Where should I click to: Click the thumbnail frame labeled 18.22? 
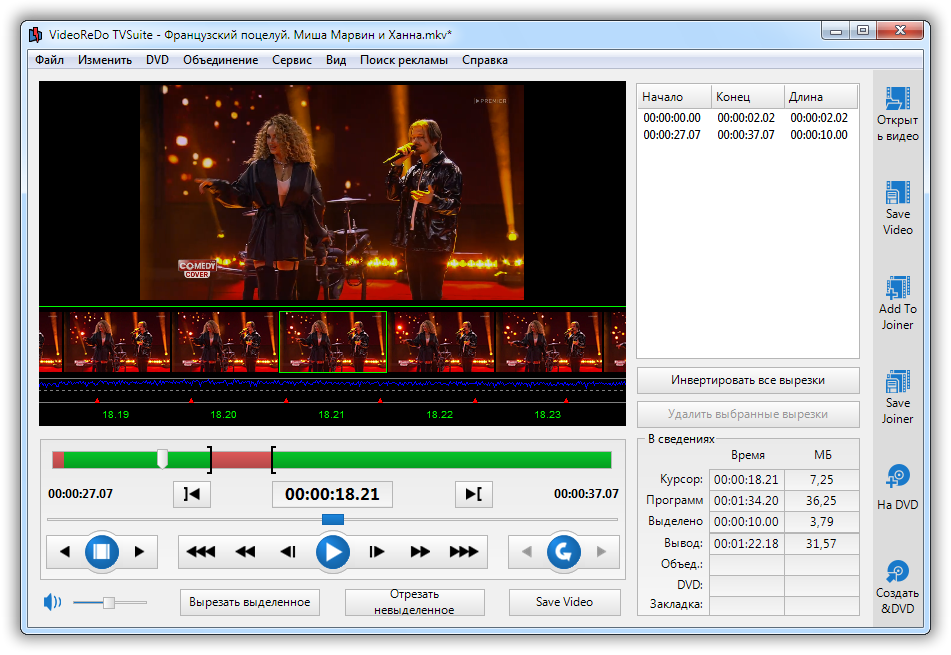440,341
